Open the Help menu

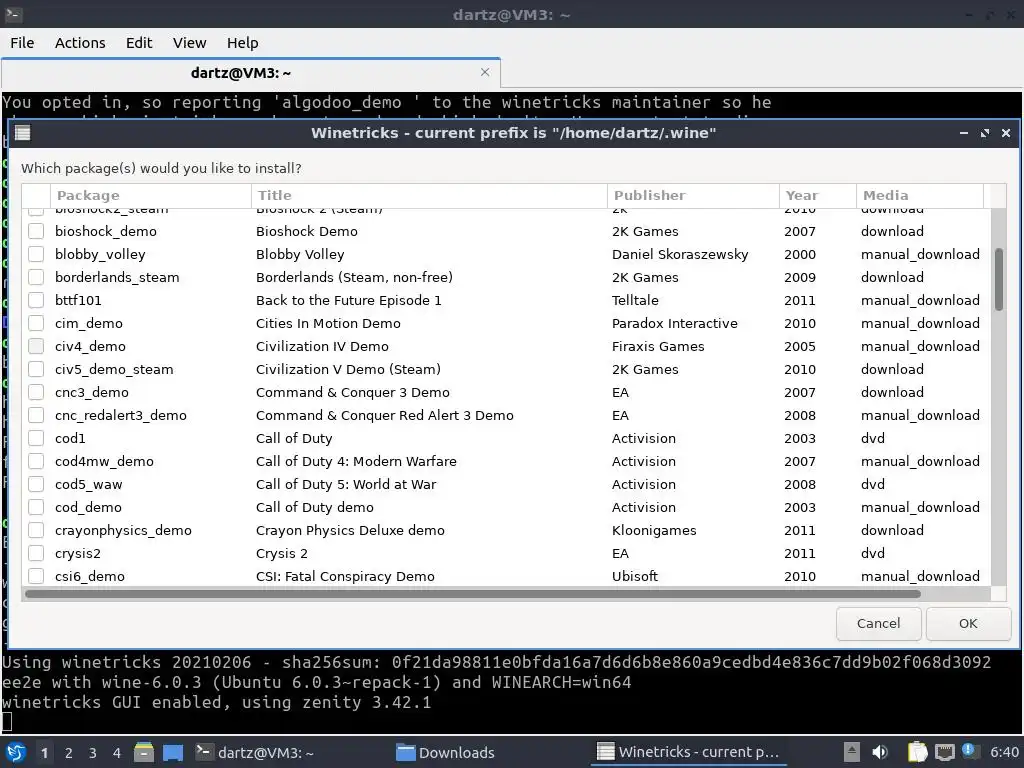(242, 43)
